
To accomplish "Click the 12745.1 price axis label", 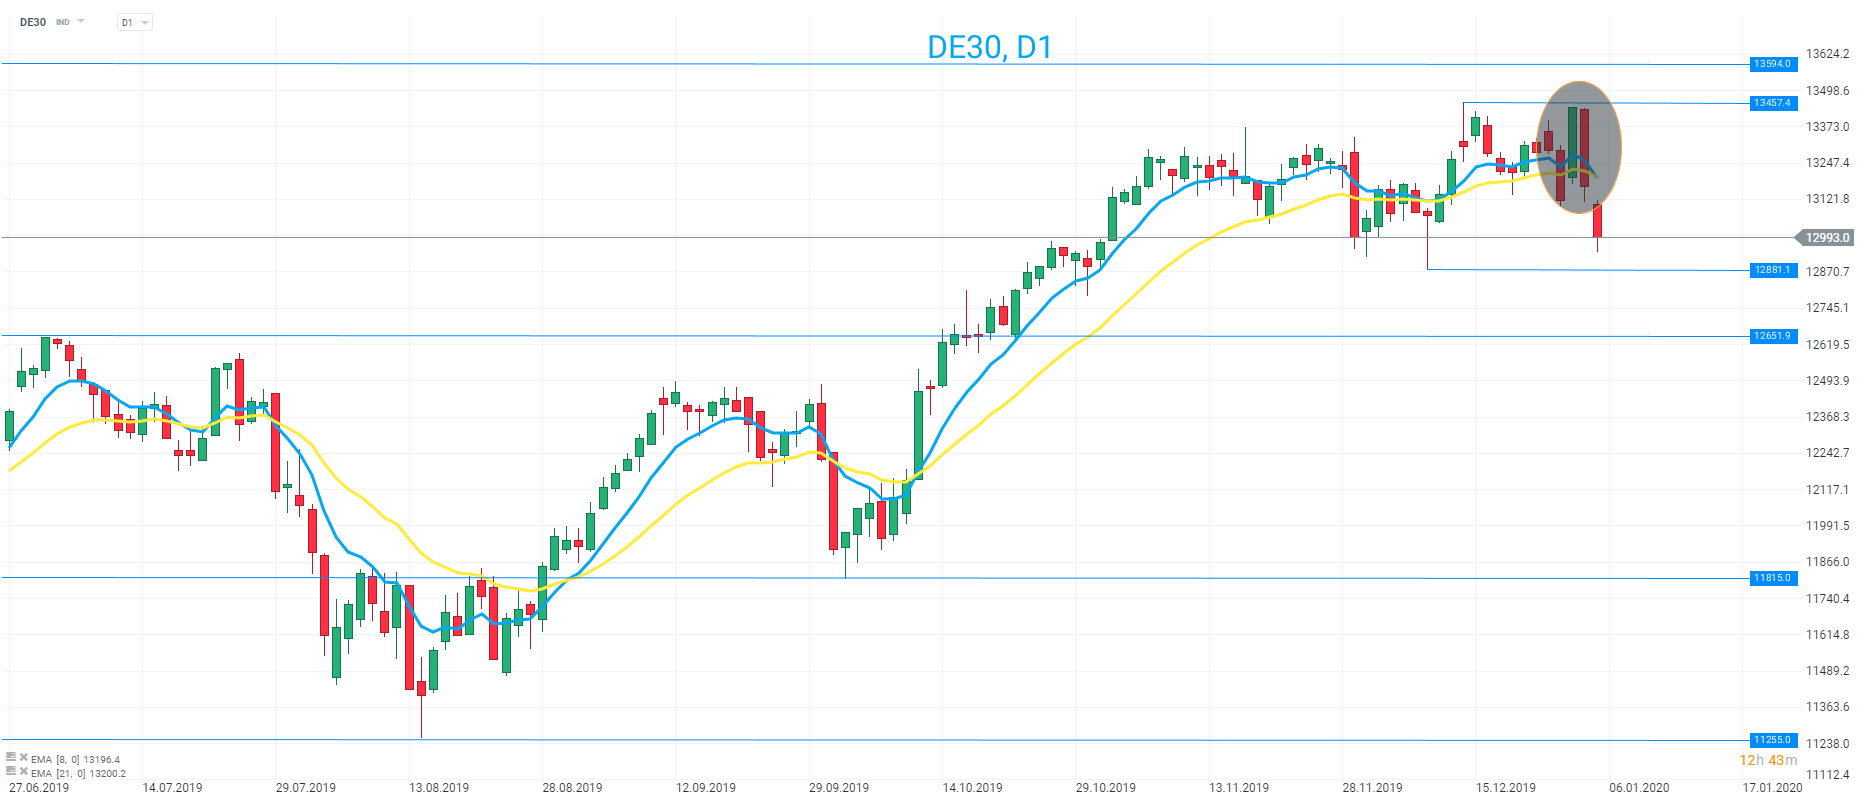I will [1828, 308].
